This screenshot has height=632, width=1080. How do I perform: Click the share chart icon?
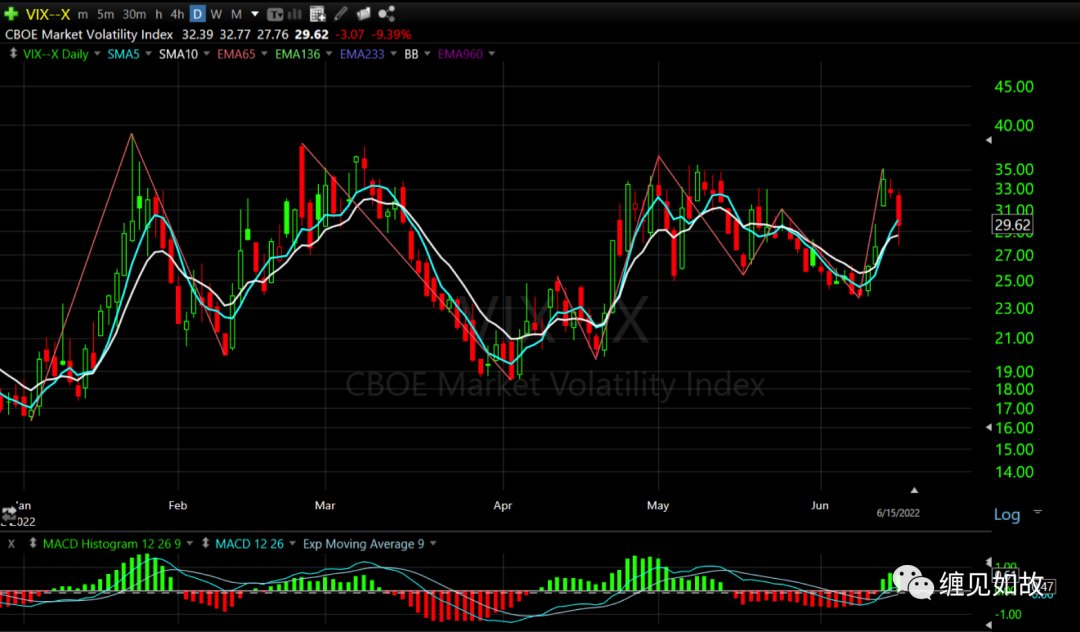386,13
